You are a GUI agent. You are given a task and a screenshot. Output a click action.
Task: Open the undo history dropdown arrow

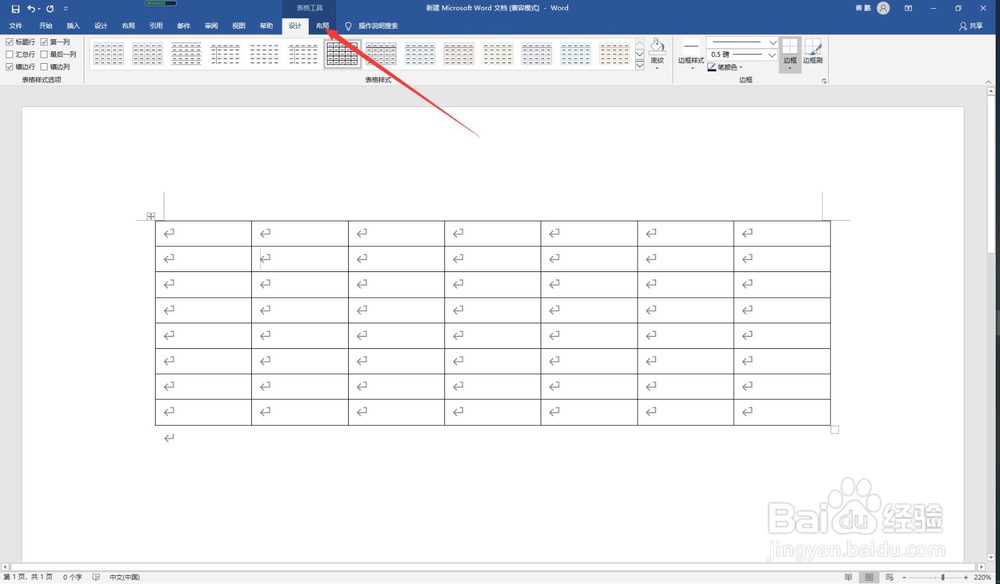39,9
